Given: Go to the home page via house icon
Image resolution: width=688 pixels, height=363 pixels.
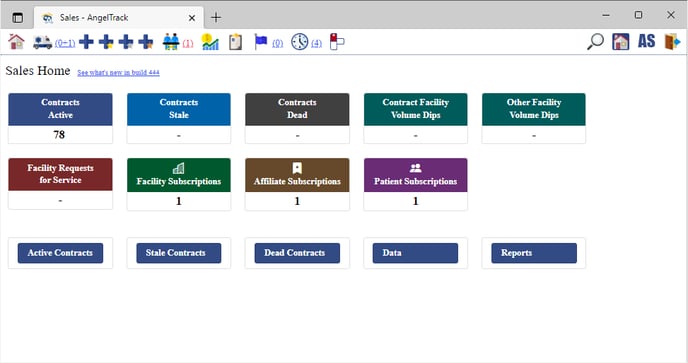Looking at the screenshot, I should click(x=16, y=42).
